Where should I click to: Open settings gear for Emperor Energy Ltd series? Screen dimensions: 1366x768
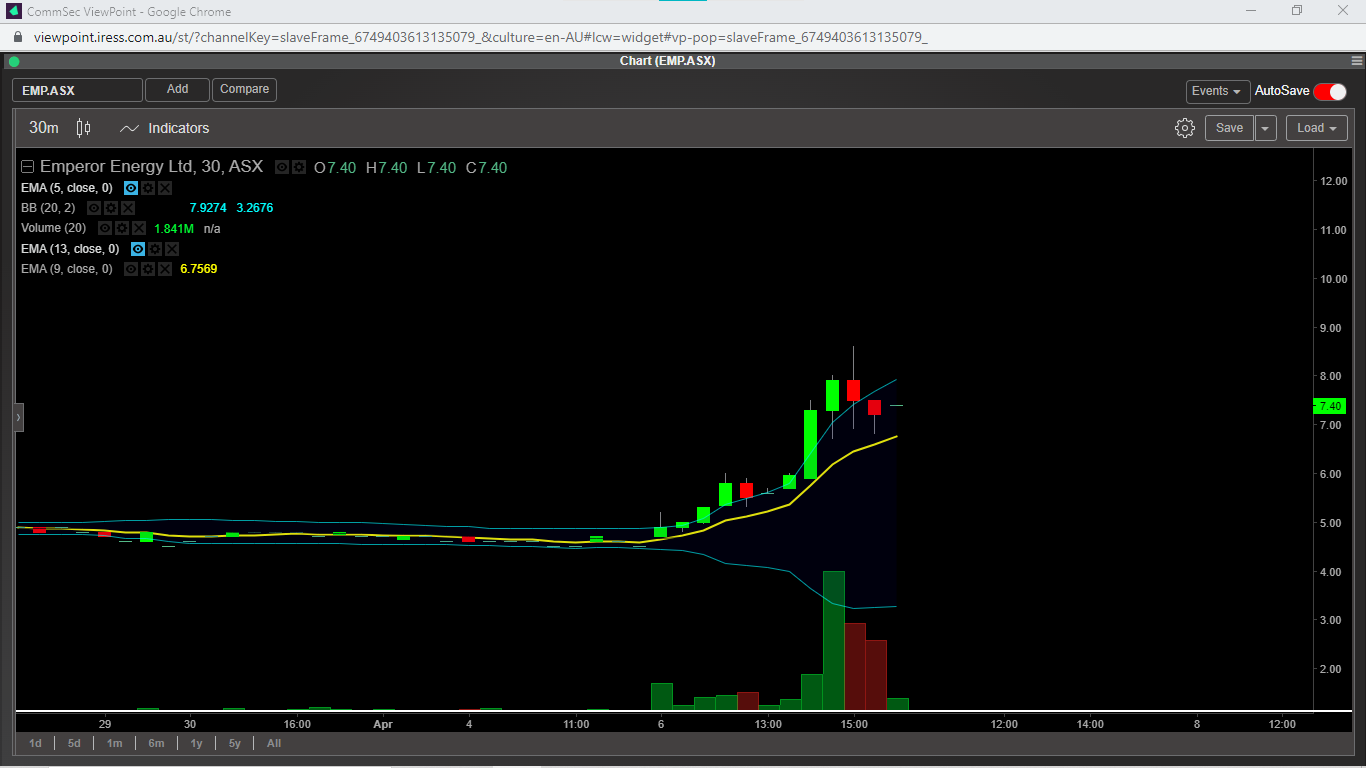tap(299, 168)
